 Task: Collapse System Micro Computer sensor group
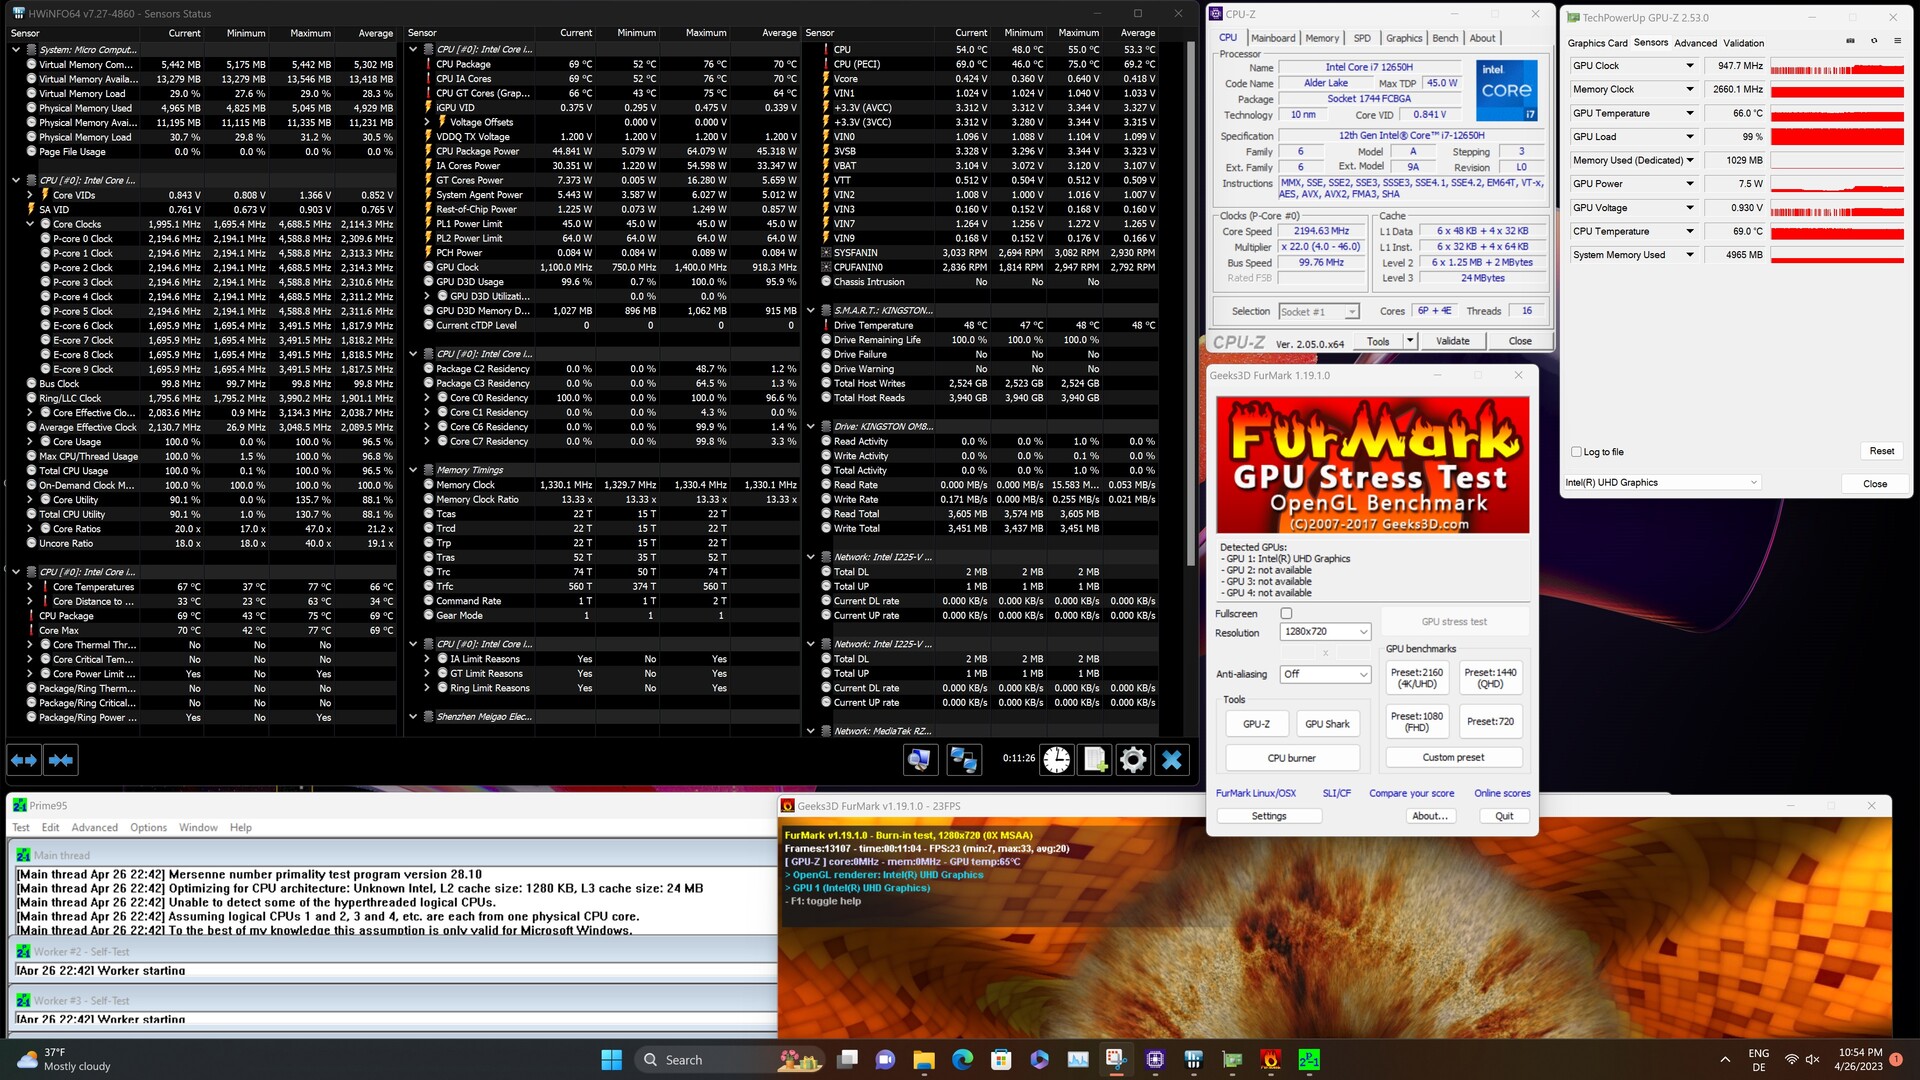[x=16, y=49]
